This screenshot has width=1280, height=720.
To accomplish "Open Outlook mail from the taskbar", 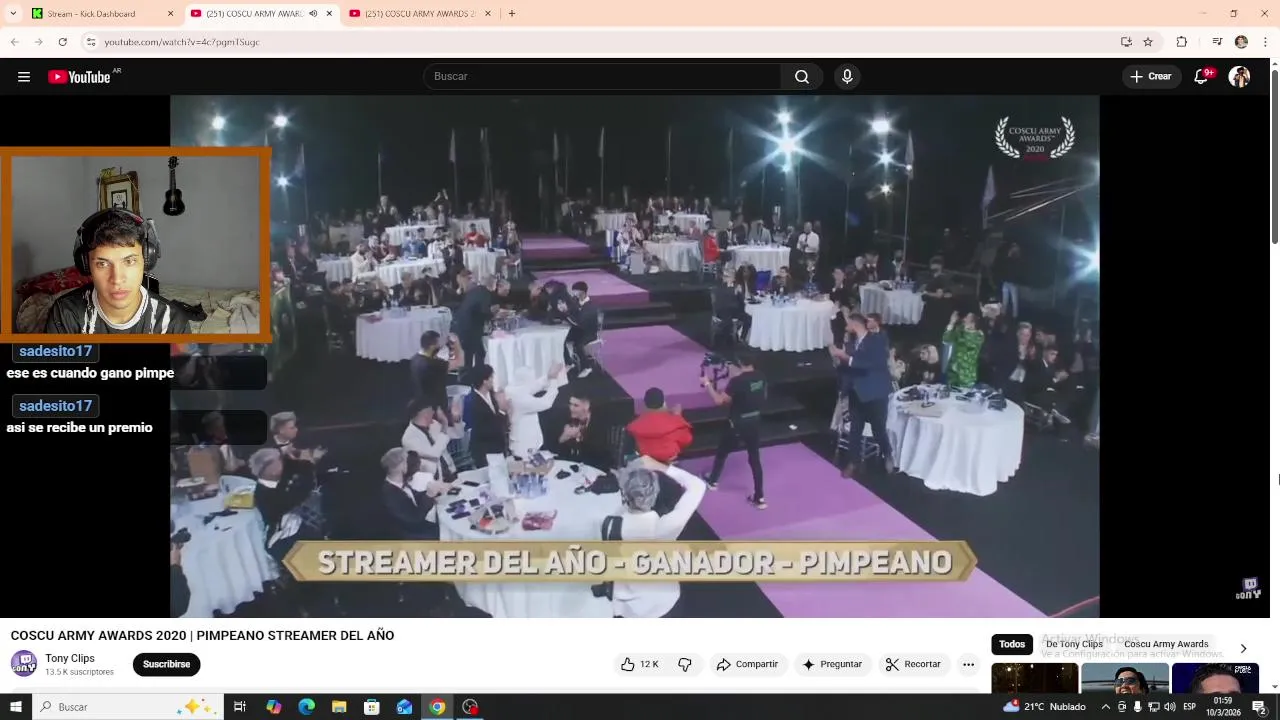I will [x=404, y=707].
